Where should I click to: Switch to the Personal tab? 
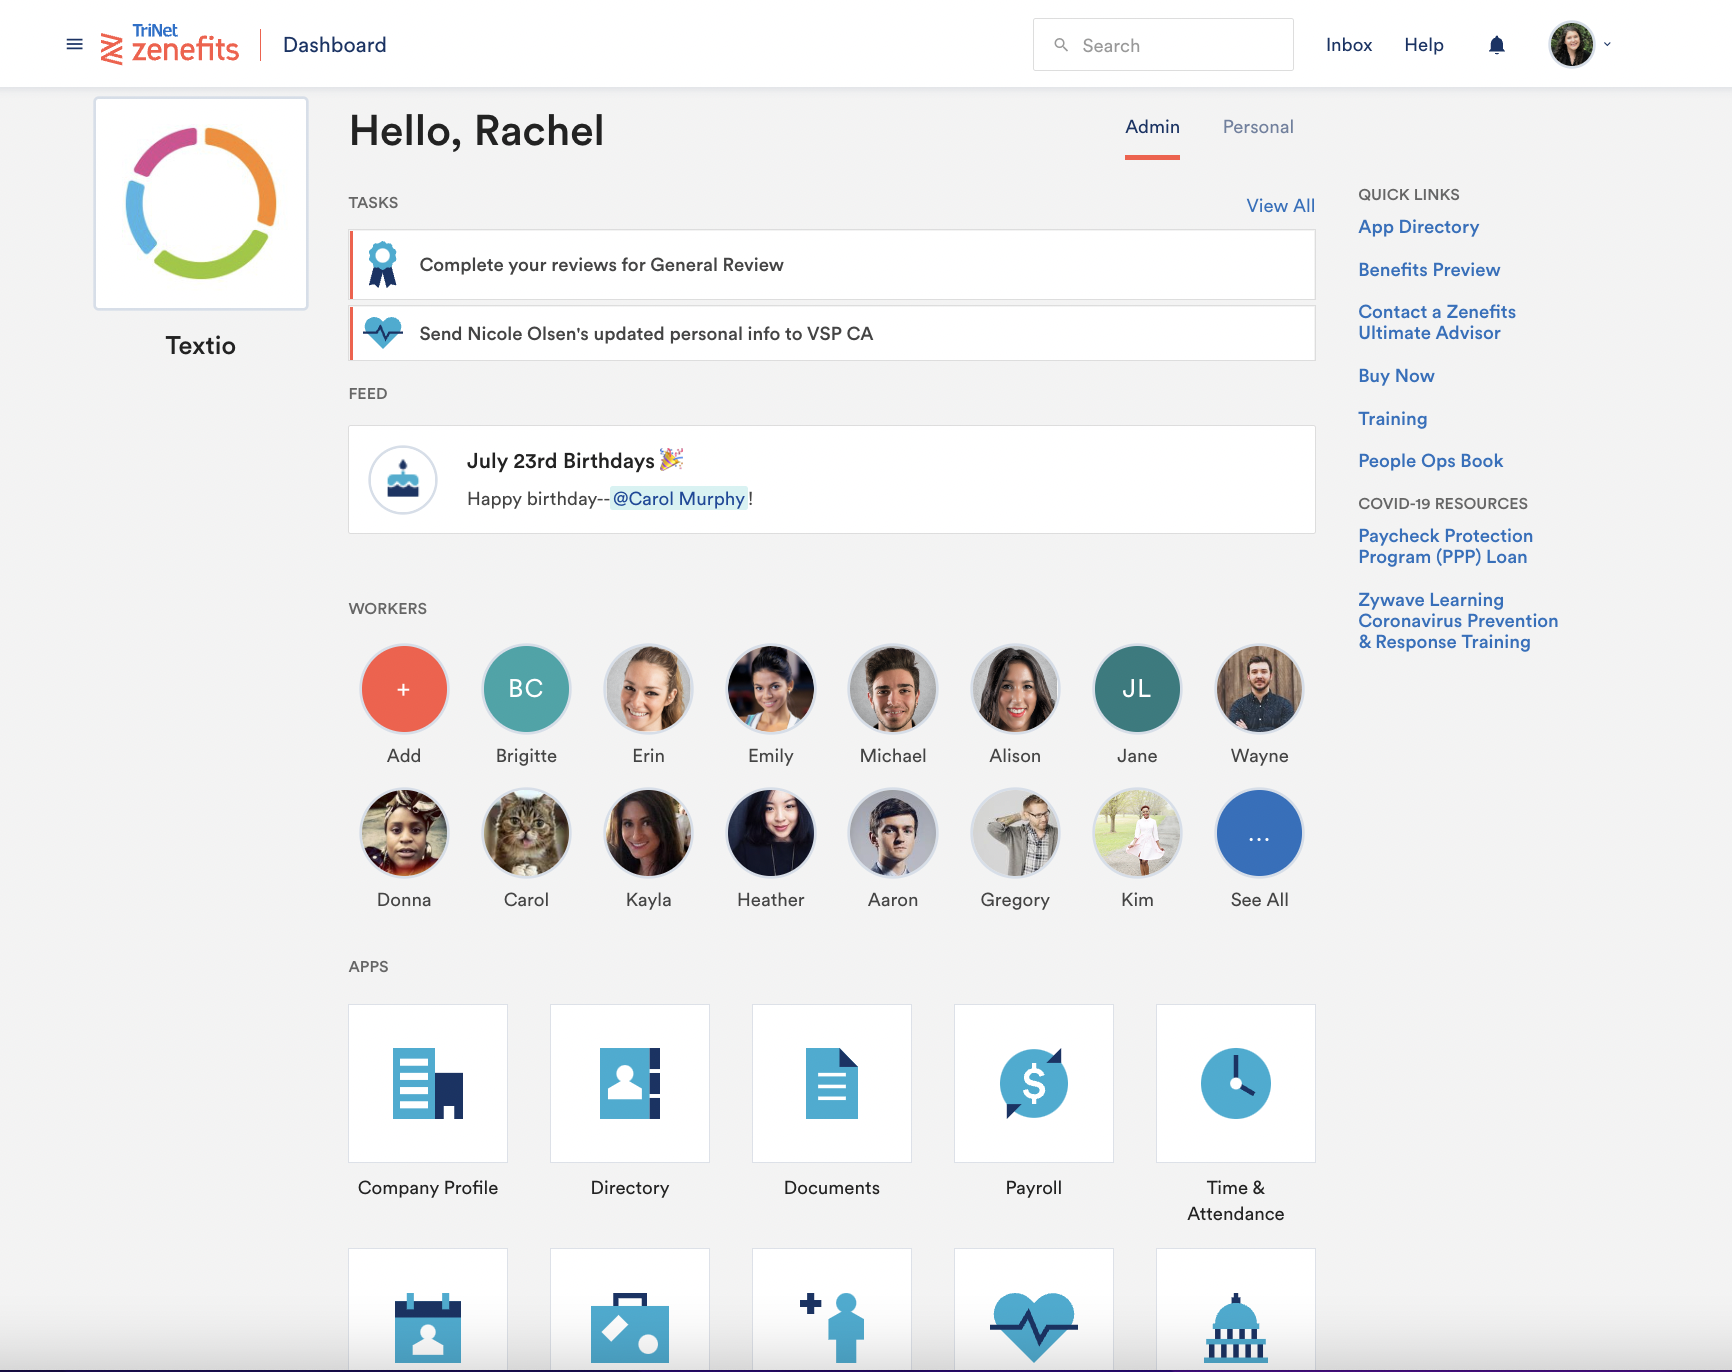coord(1257,127)
